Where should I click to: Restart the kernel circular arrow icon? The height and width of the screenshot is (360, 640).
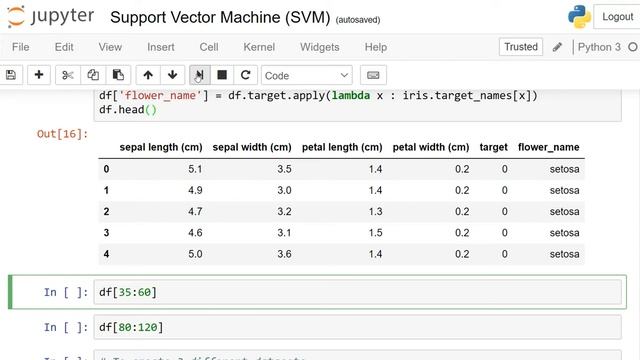(245, 75)
